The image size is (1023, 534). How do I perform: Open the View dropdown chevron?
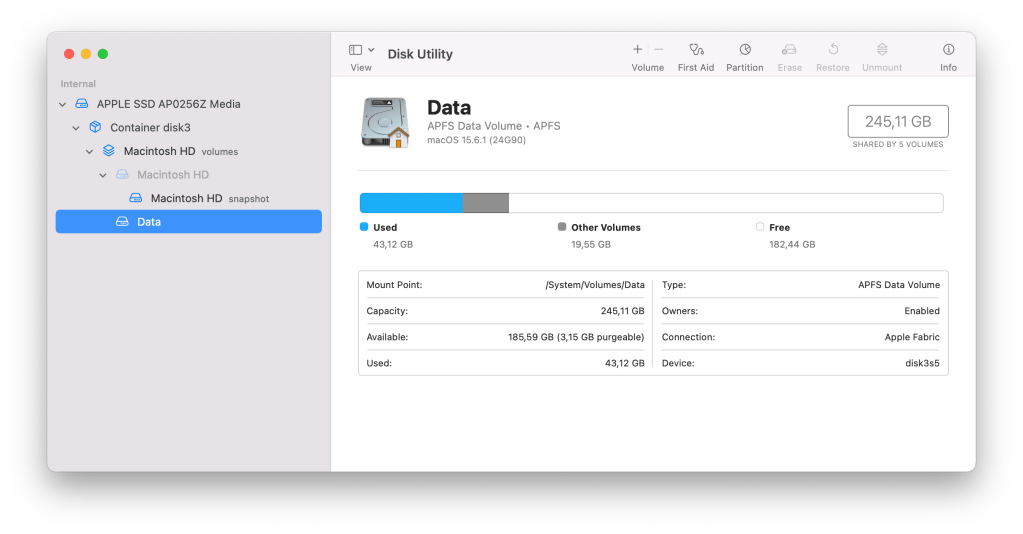[372, 50]
